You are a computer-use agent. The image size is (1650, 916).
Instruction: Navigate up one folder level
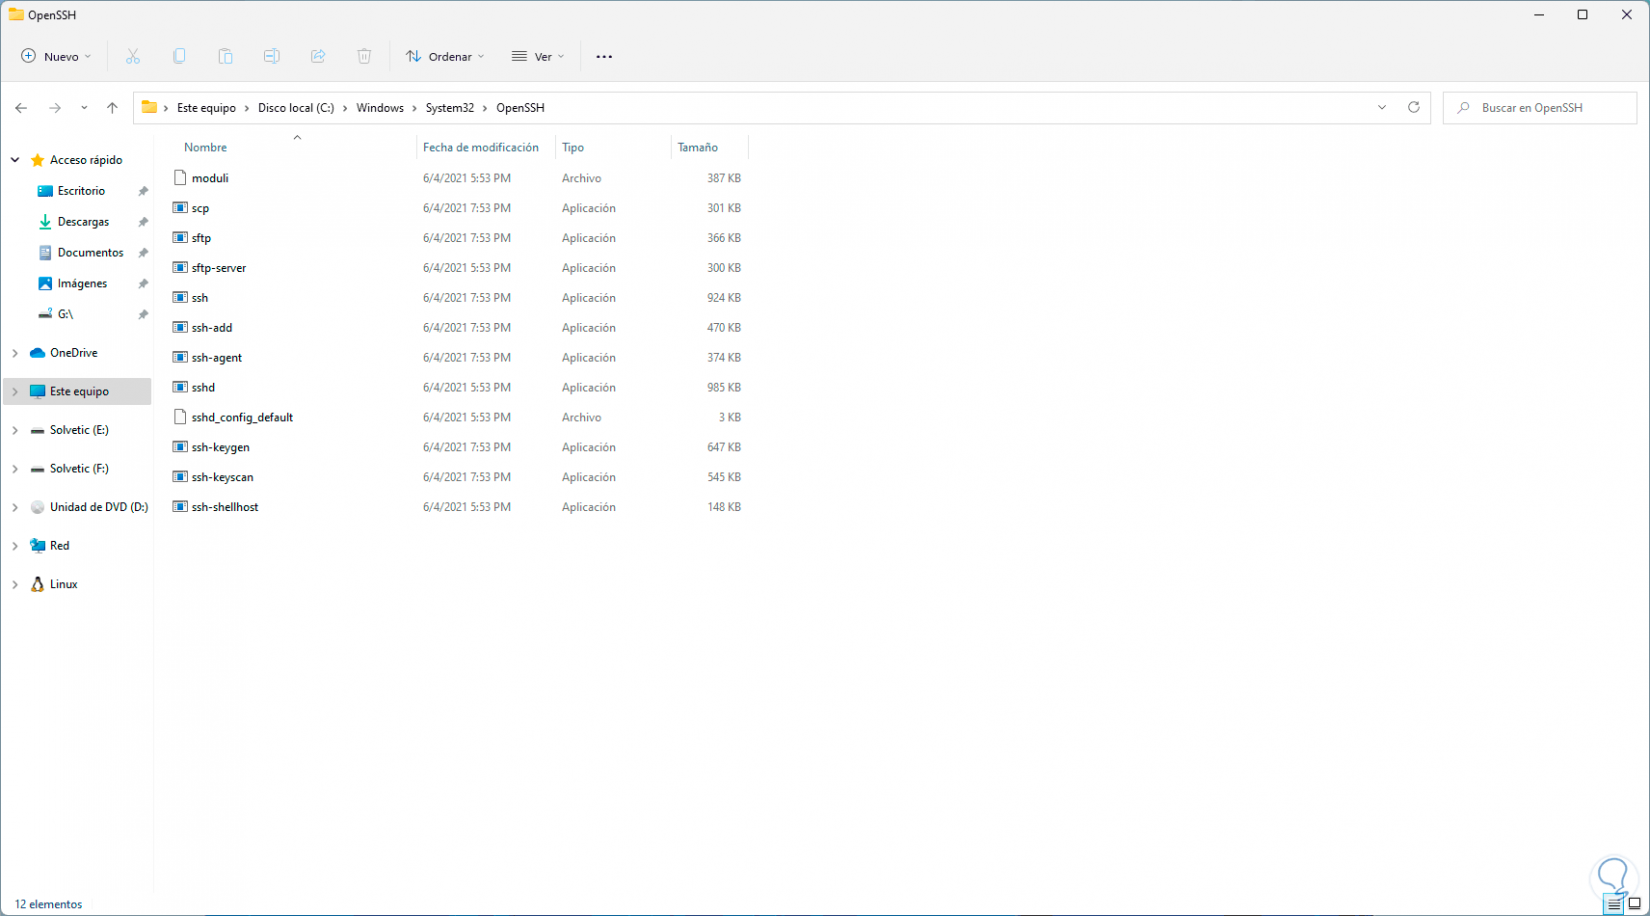click(112, 108)
